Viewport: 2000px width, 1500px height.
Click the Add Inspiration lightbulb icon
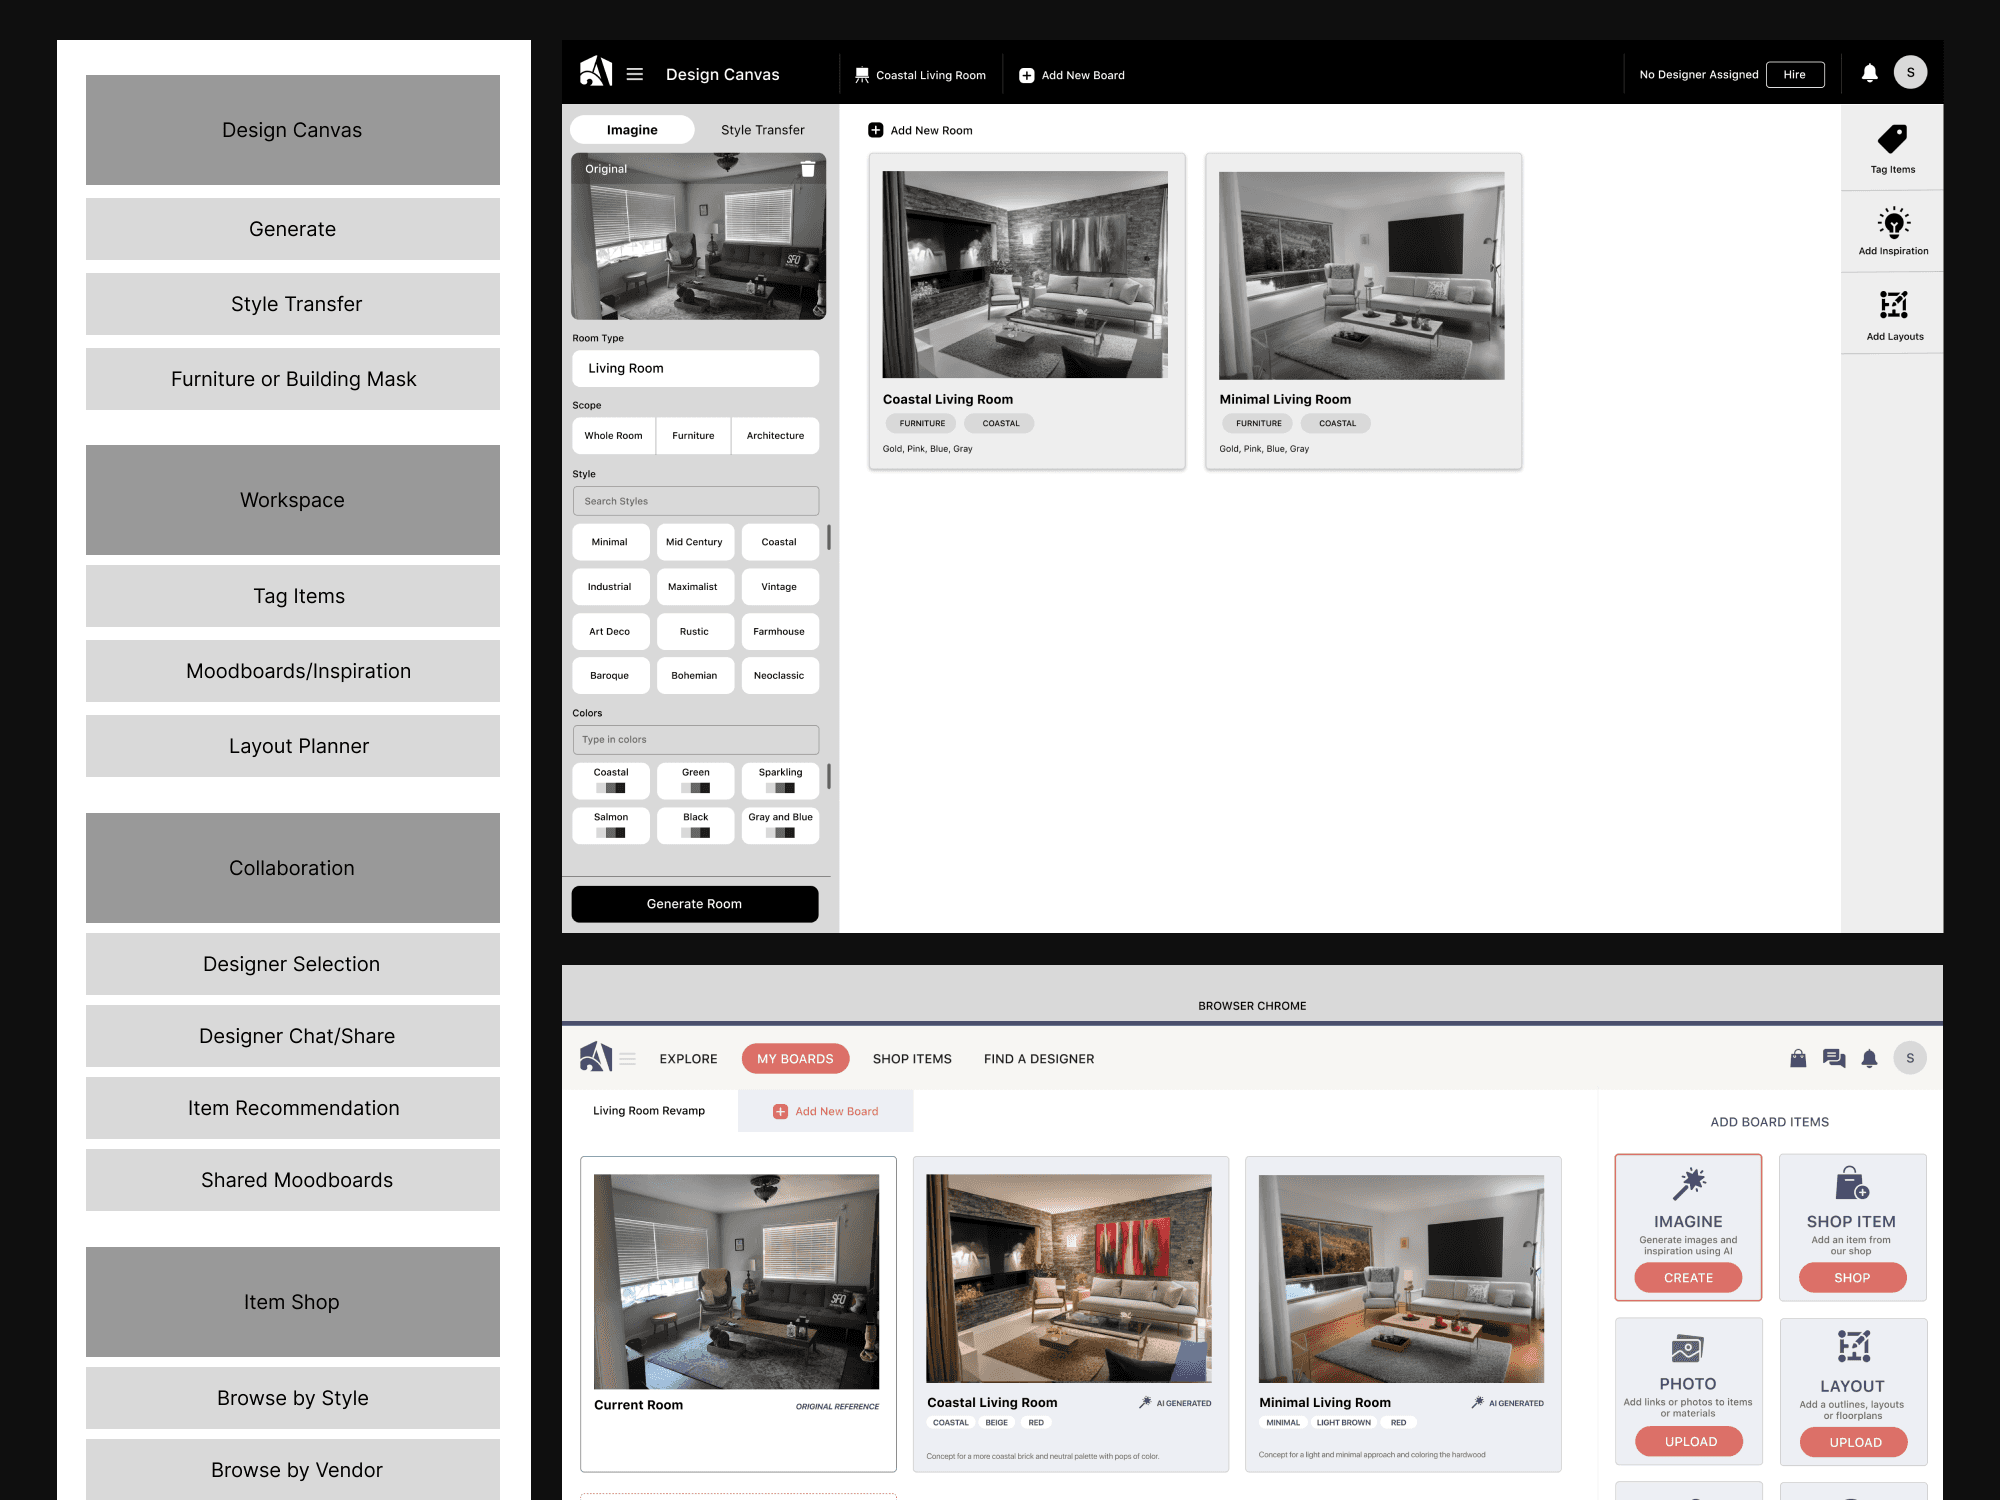tap(1893, 222)
